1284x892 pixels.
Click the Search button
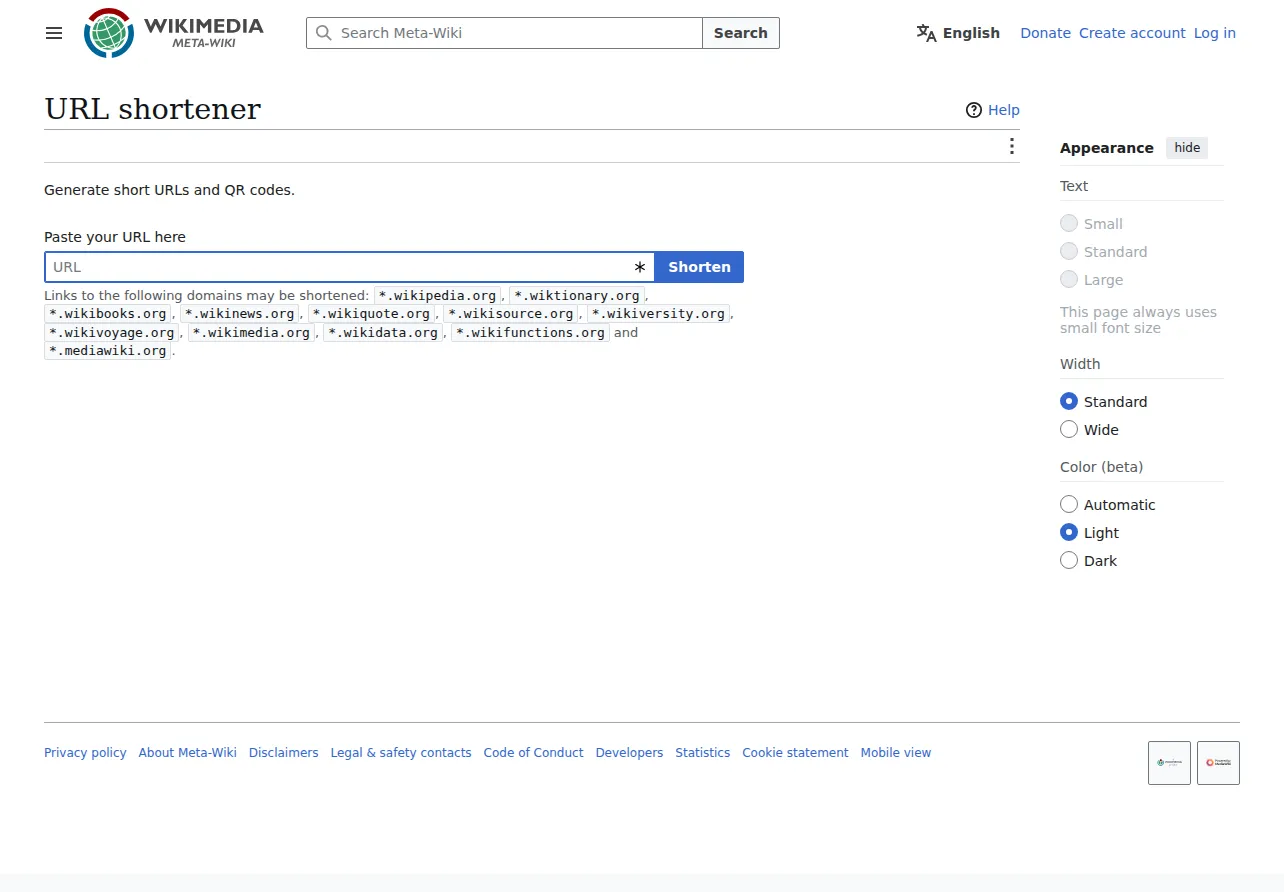741,33
